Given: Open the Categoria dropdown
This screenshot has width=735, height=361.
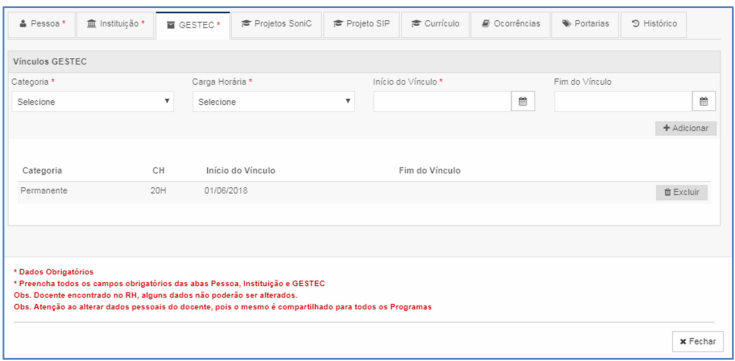Looking at the screenshot, I should (92, 101).
